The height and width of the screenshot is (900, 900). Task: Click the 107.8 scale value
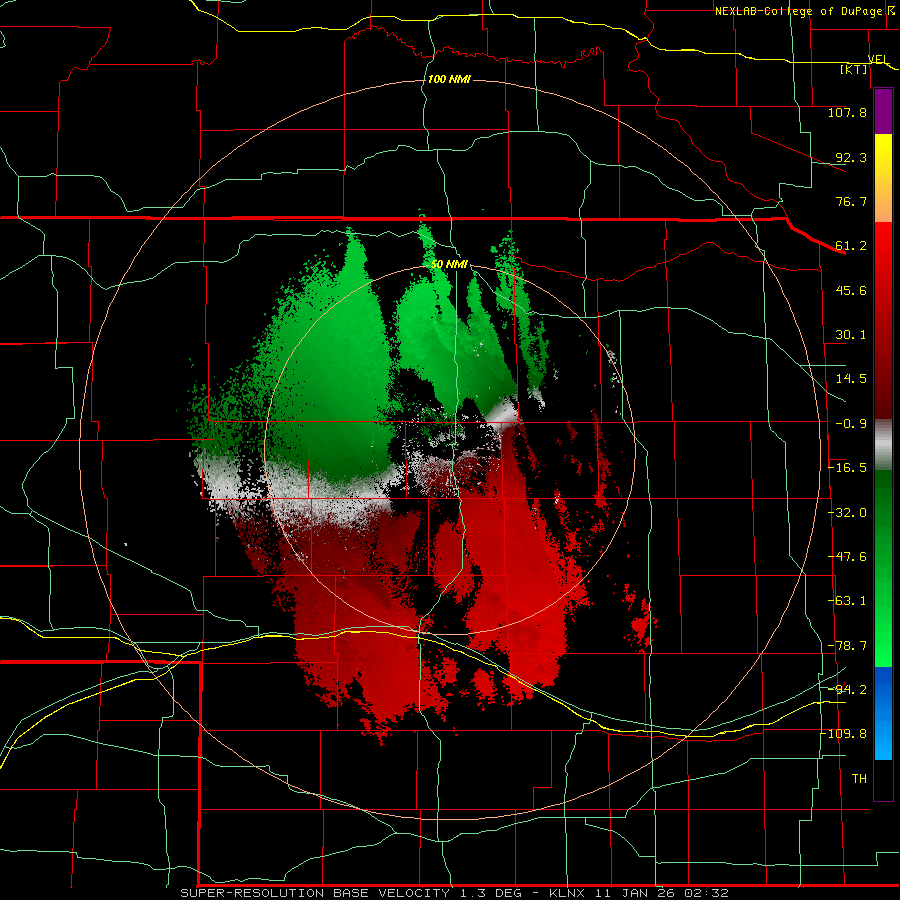click(847, 112)
